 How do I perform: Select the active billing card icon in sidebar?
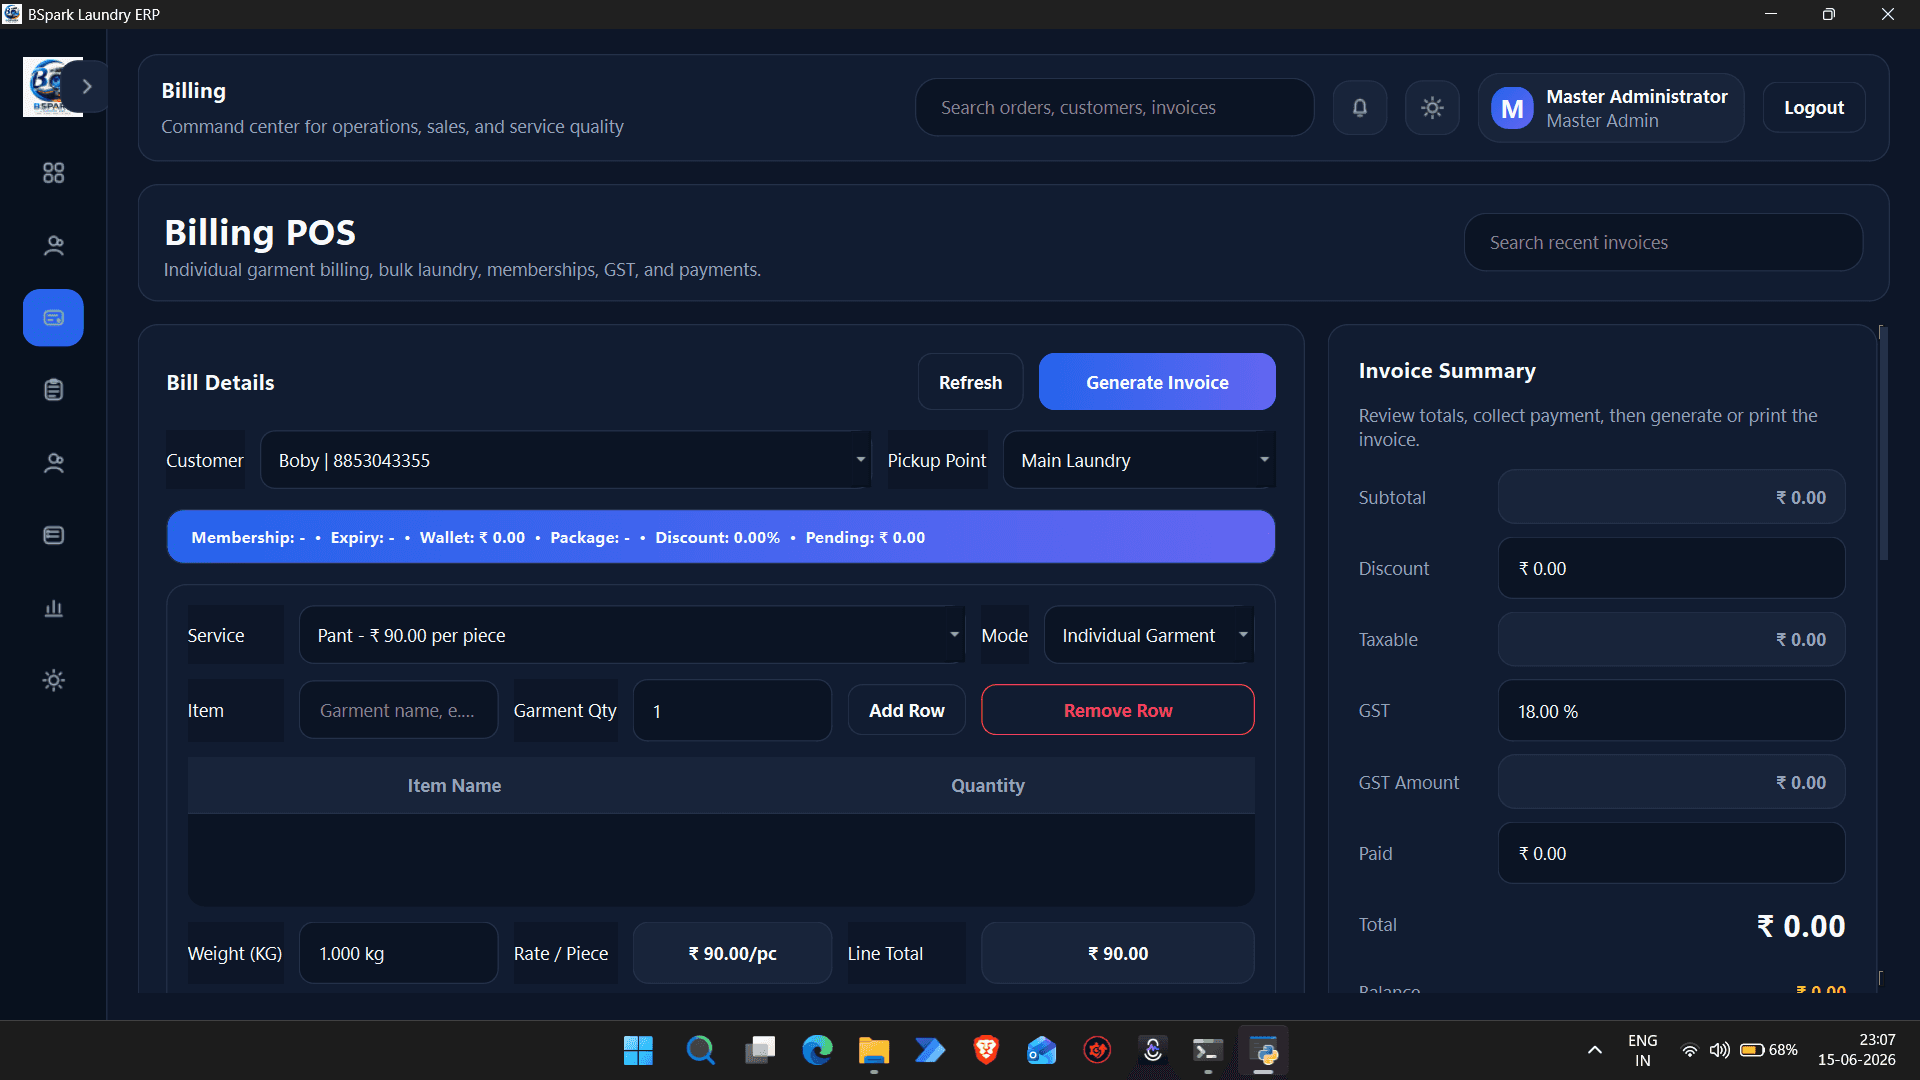click(x=53, y=318)
